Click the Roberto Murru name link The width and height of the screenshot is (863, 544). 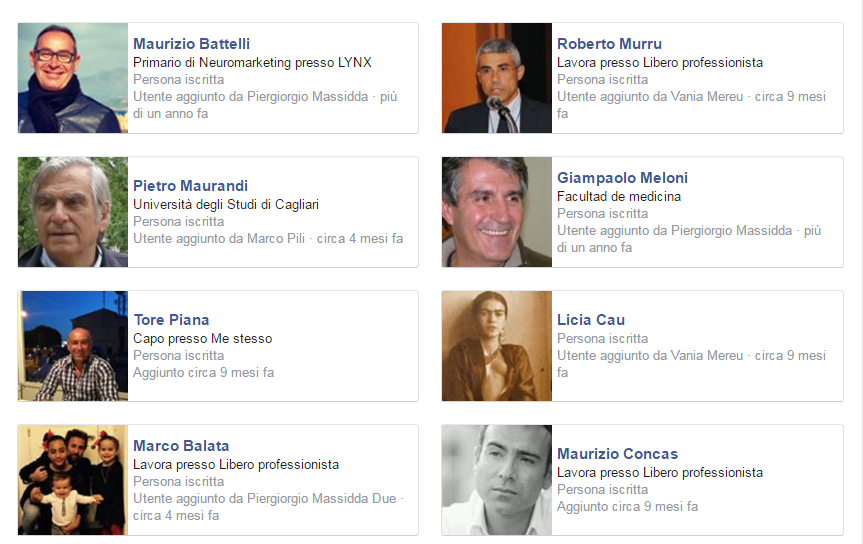(609, 43)
